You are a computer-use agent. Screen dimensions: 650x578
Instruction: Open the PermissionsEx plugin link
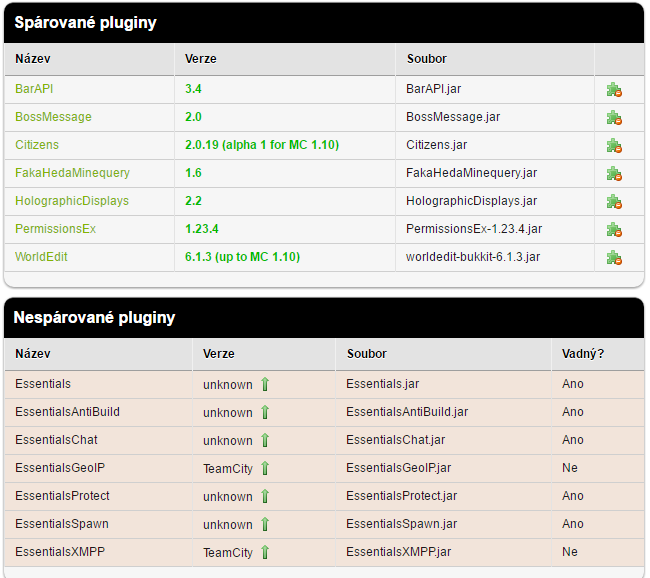pyautogui.click(x=55, y=229)
